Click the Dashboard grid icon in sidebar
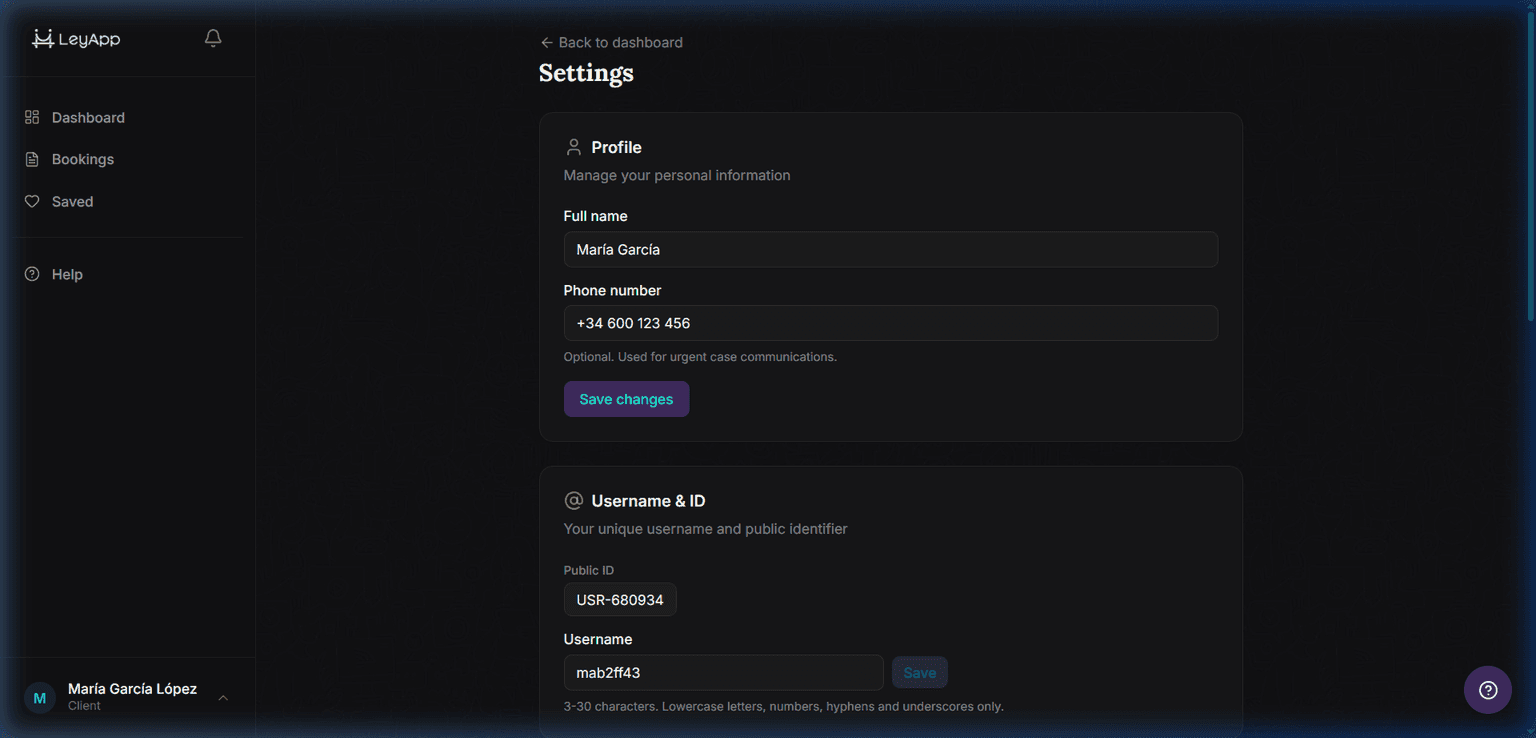 click(x=31, y=117)
